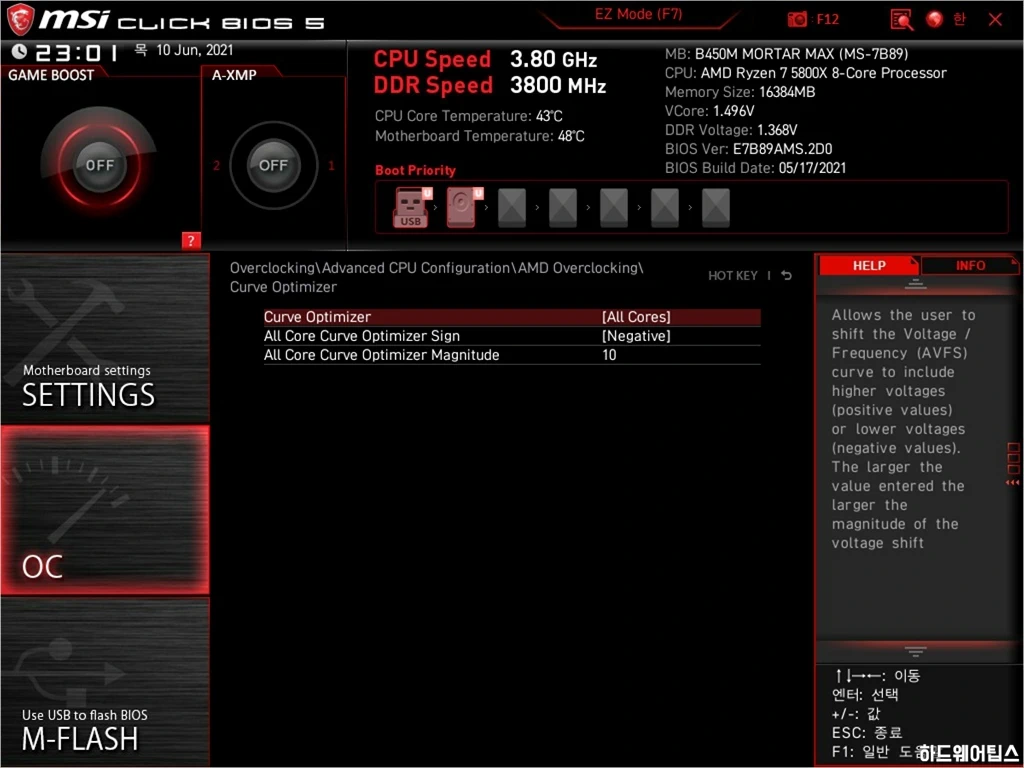
Task: Open the BIOS search magnifier icon
Action: (902, 20)
